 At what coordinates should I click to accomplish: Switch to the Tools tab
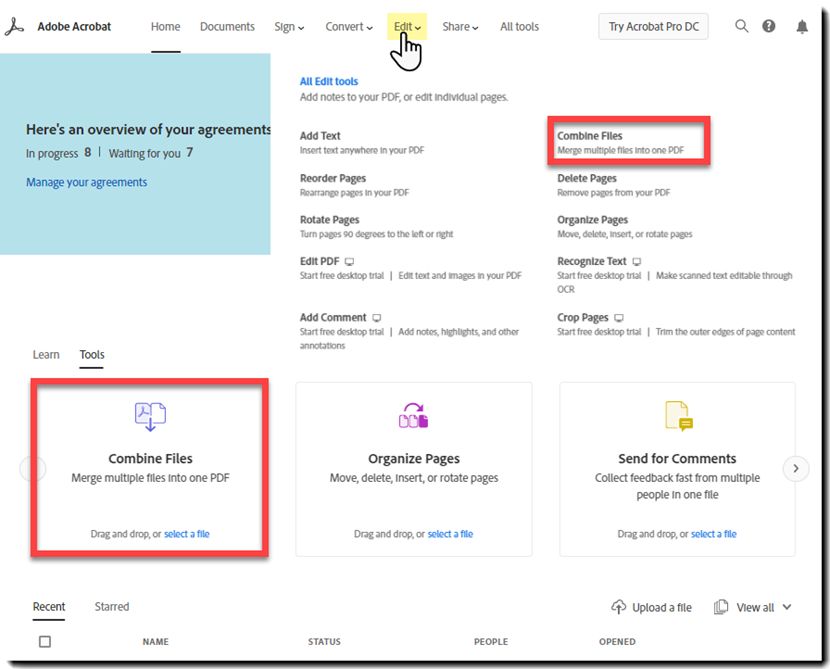(x=92, y=355)
